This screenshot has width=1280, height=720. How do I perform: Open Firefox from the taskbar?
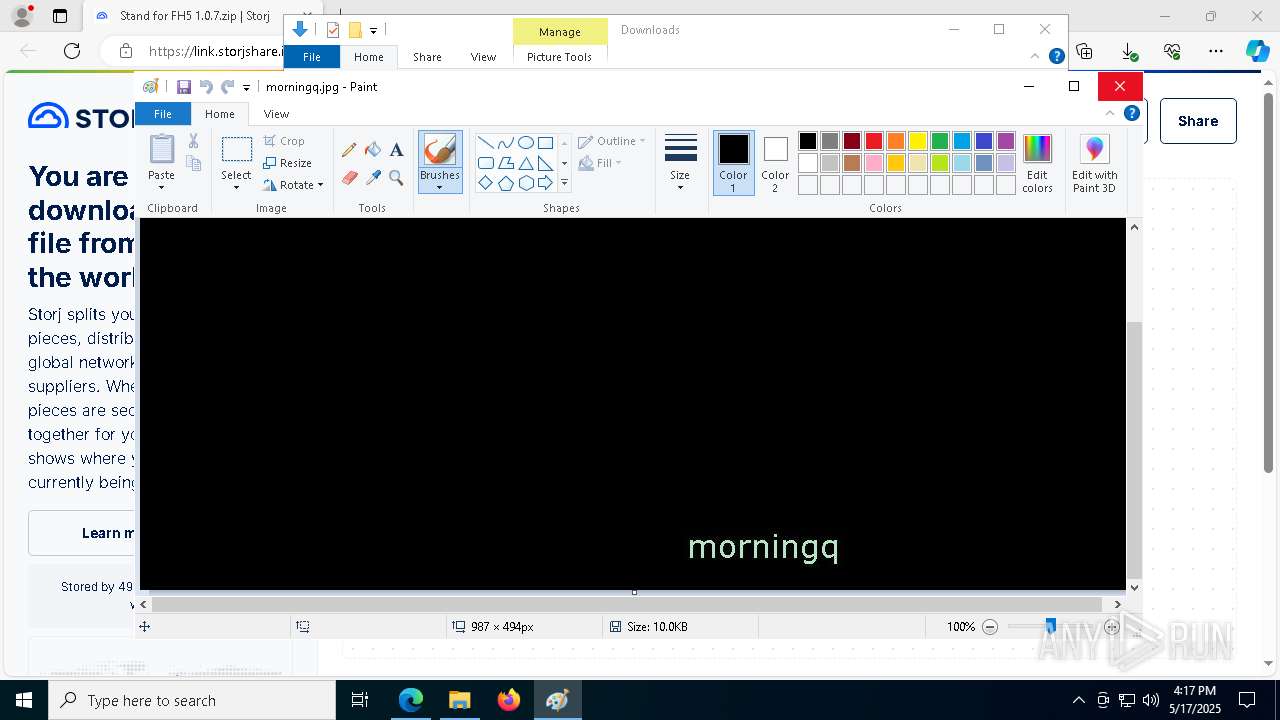pos(509,700)
